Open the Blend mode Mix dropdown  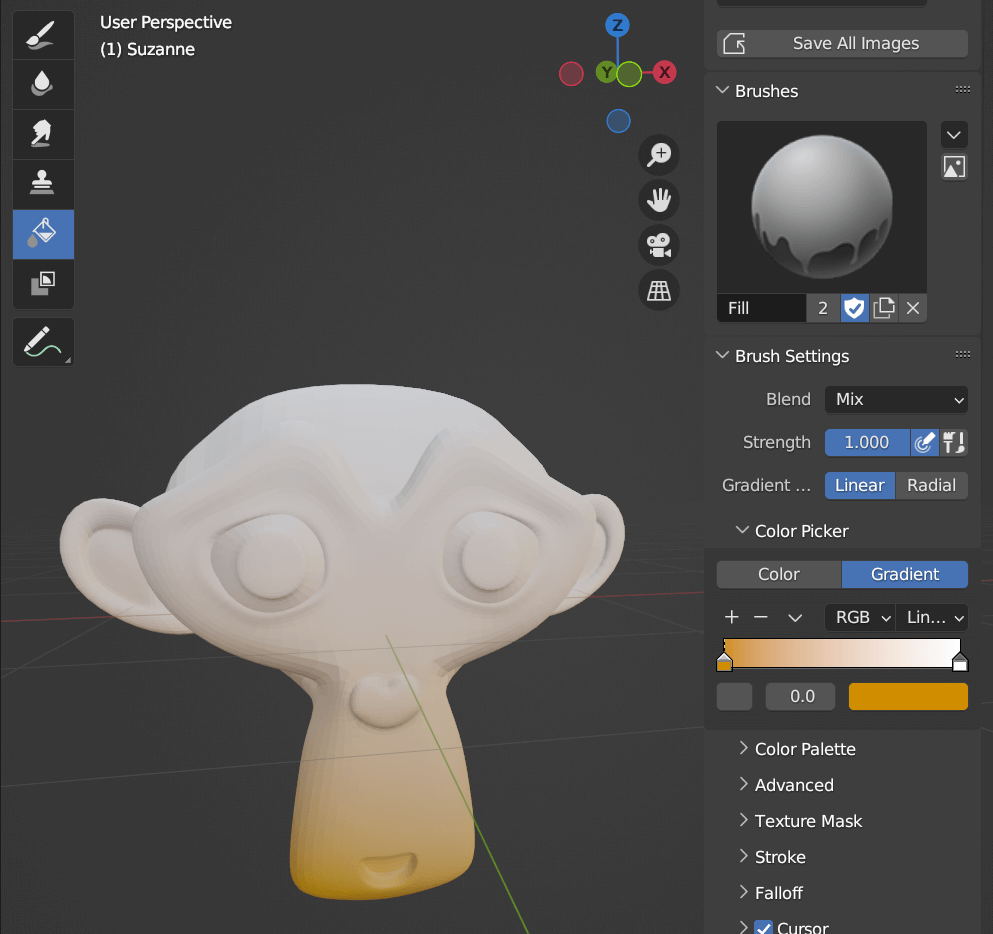[x=896, y=400]
